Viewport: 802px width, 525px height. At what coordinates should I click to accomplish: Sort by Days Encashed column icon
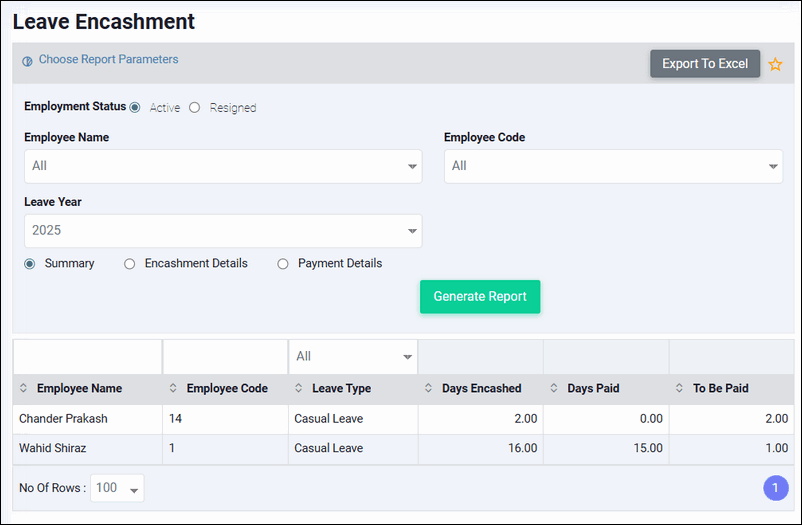(x=429, y=389)
